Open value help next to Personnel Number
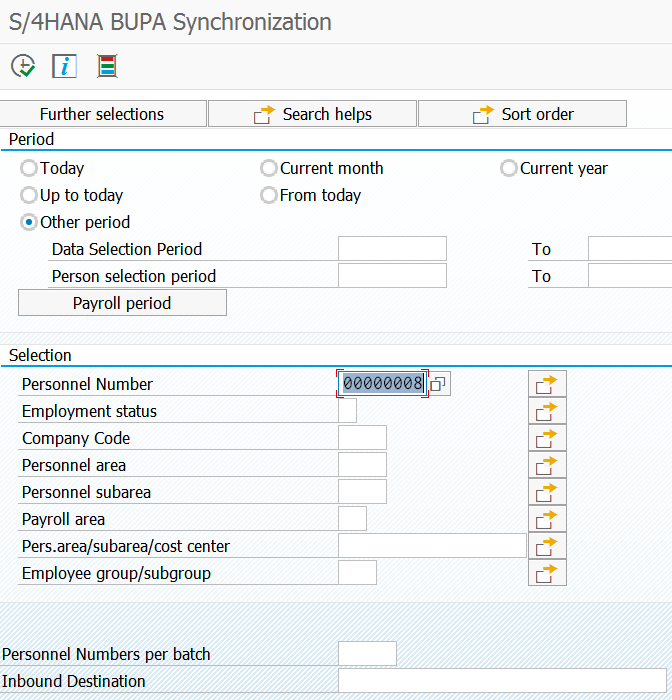Viewport: 672px width, 700px height. pos(438,384)
